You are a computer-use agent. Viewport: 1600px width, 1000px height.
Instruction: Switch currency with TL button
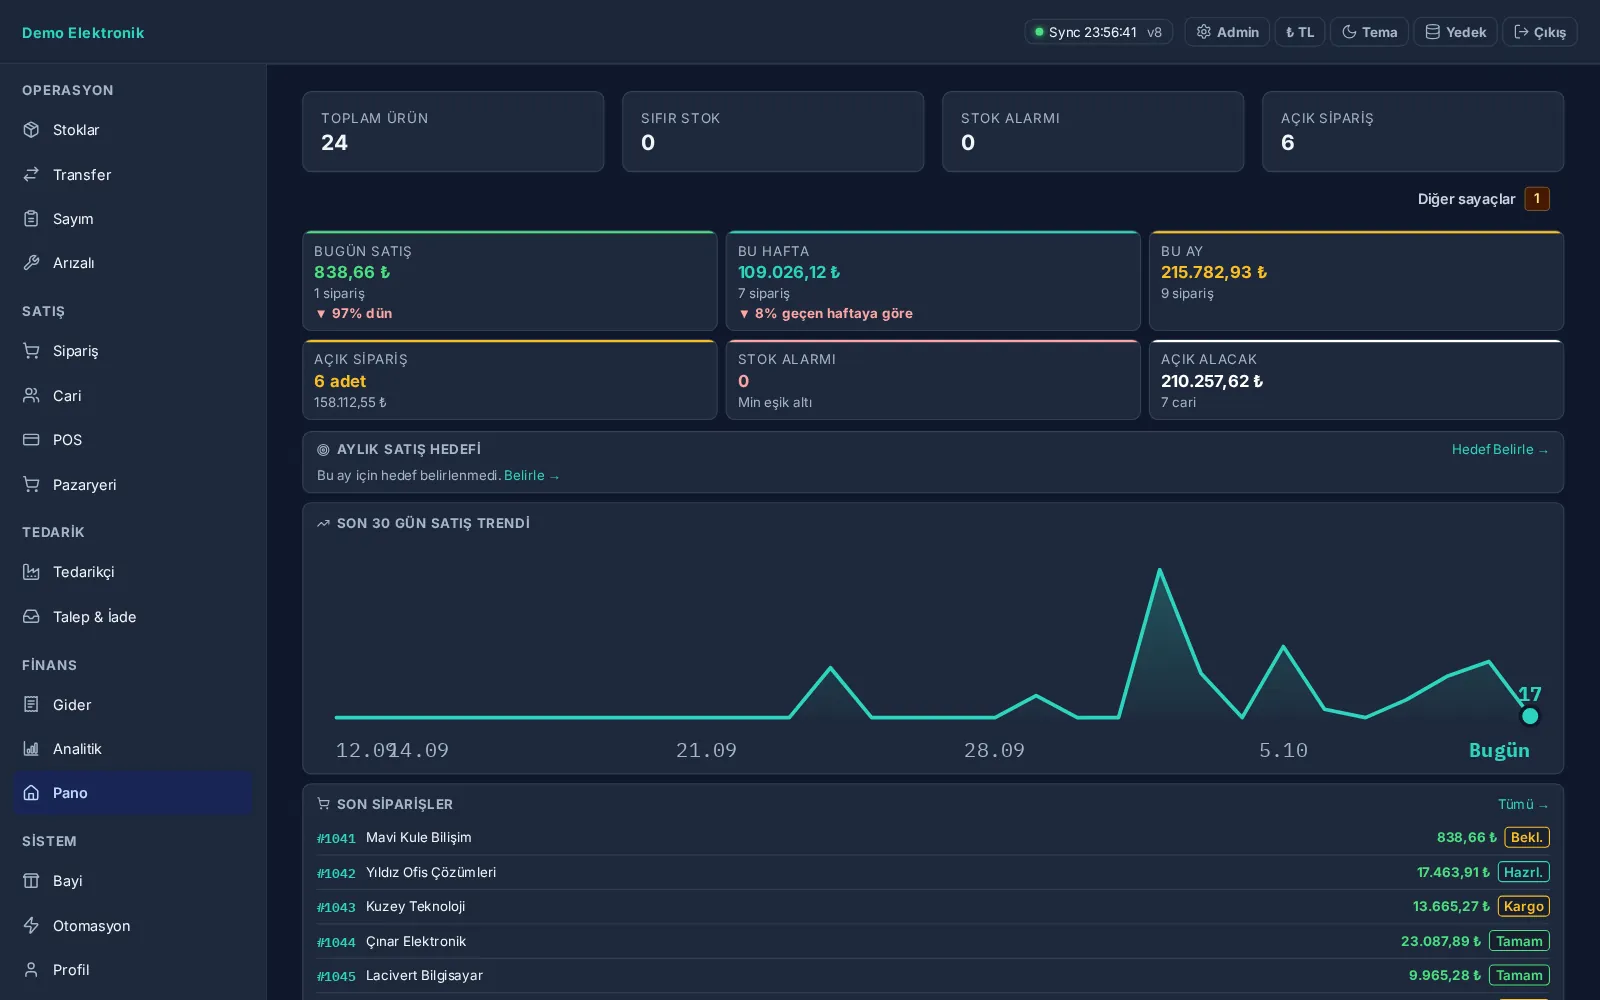(x=1300, y=32)
